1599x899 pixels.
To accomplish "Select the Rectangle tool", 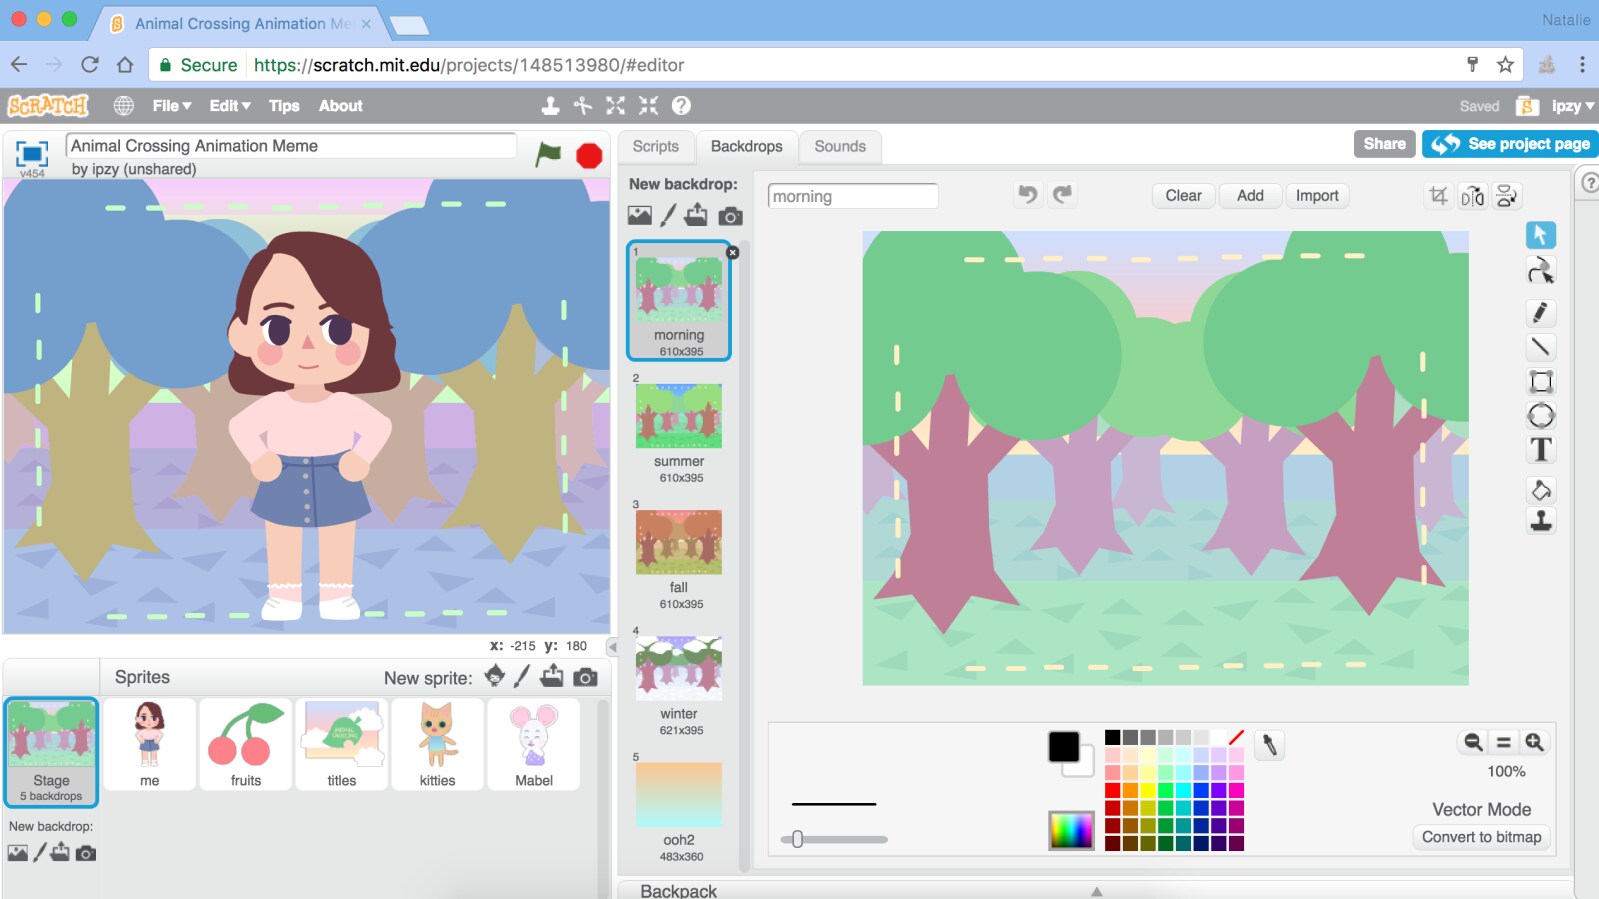I will pos(1541,381).
